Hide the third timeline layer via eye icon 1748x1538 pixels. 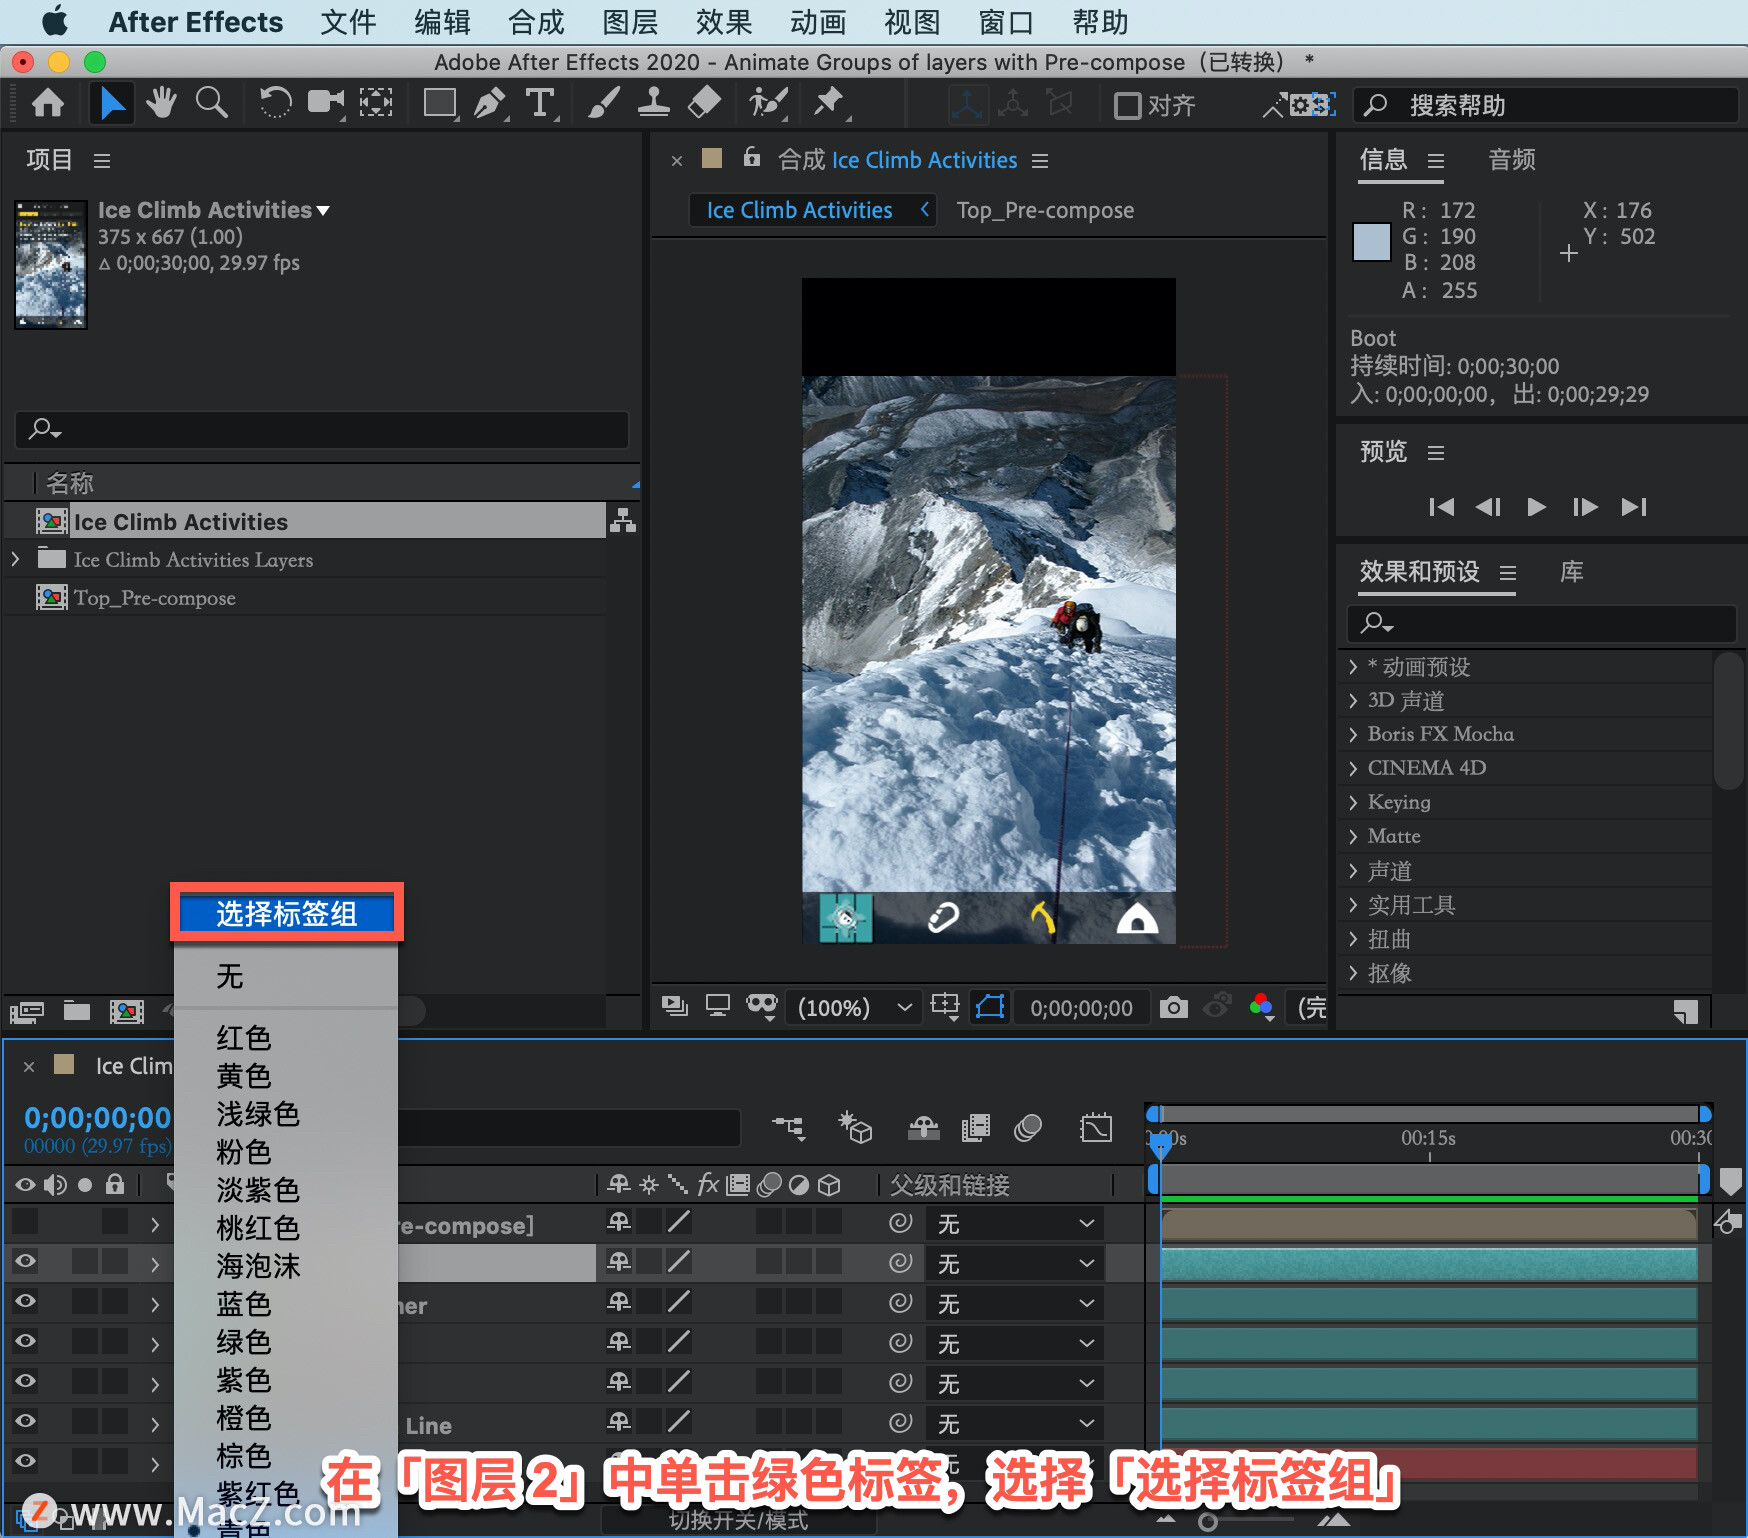[25, 1301]
